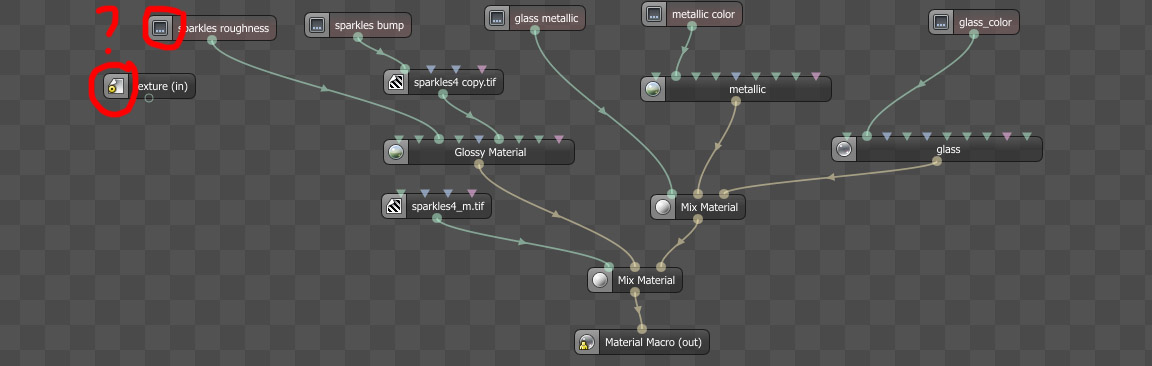Click the Material Macro (out) icon
This screenshot has height=366, width=1152.
587,342
